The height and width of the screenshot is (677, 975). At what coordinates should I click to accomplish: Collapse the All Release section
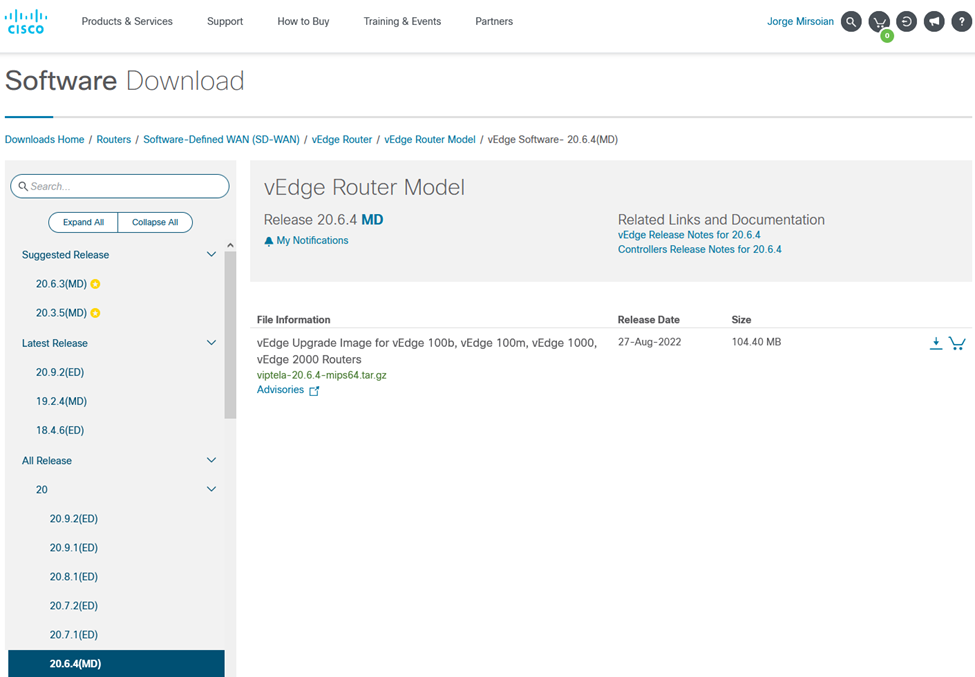[211, 460]
